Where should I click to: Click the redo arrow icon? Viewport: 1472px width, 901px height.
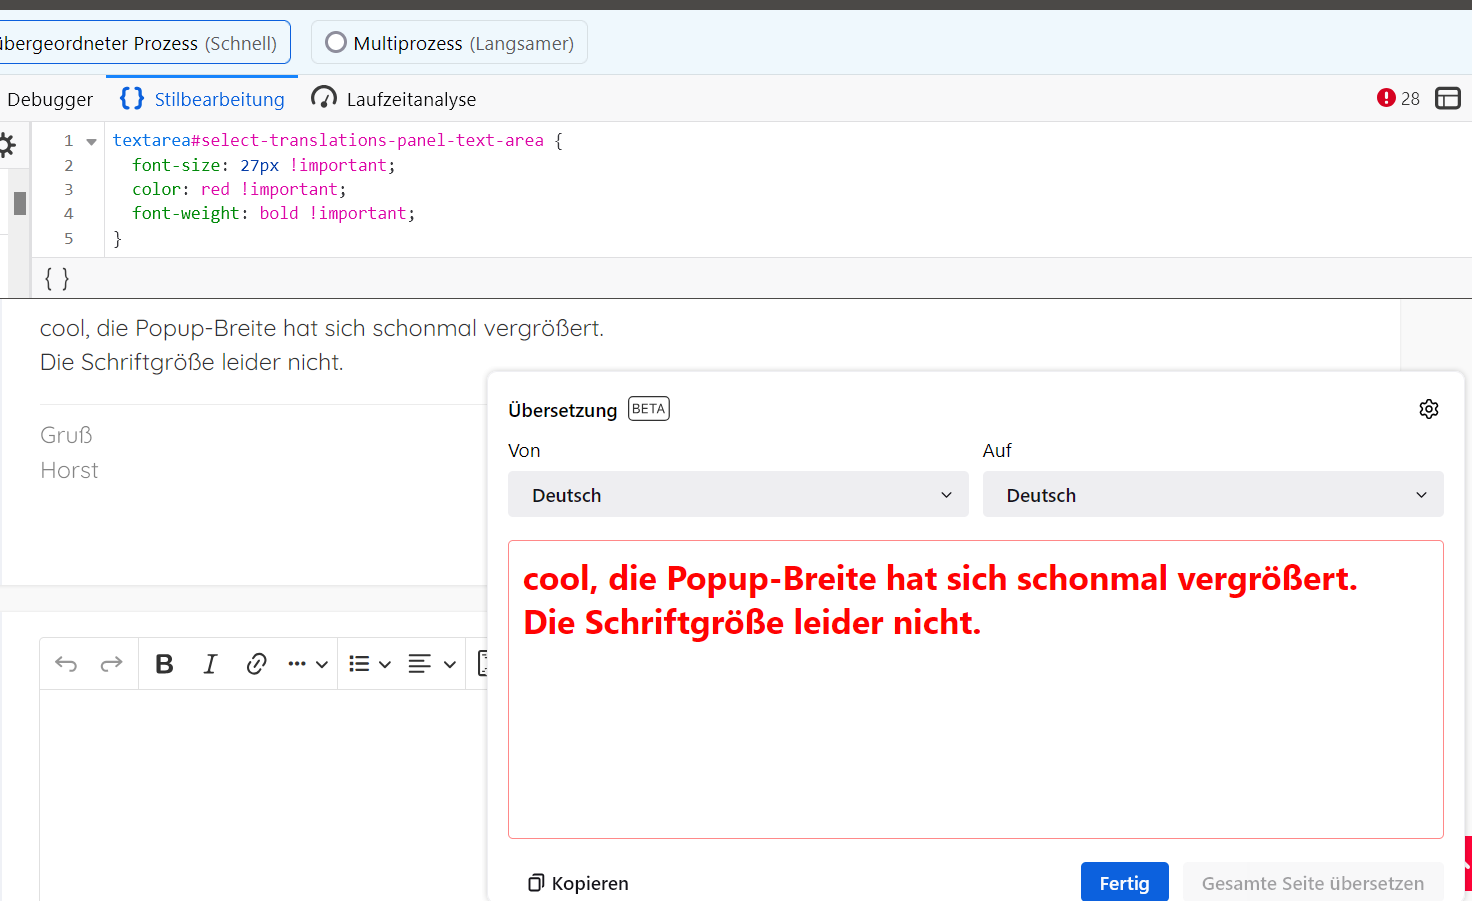click(x=111, y=664)
